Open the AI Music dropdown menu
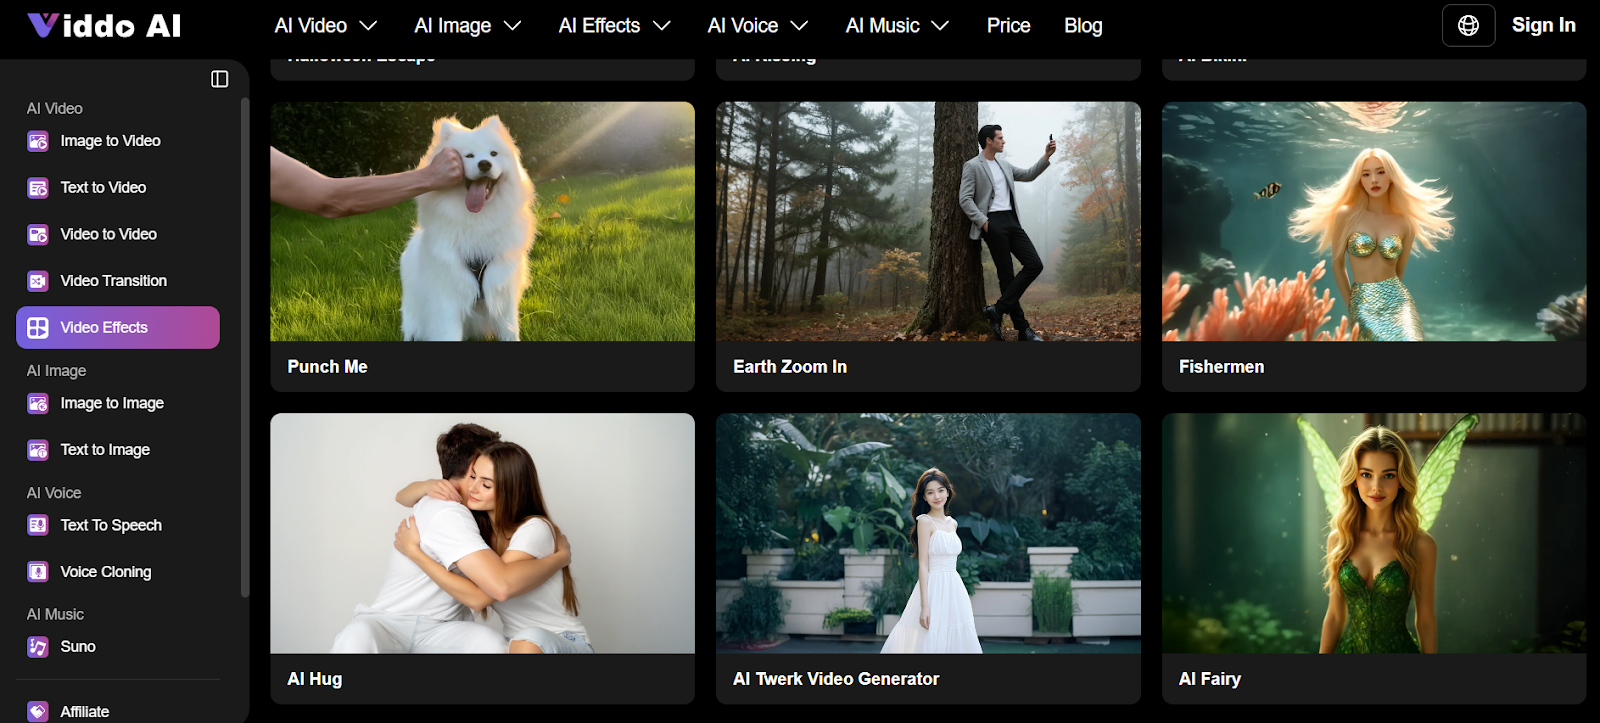 pyautogui.click(x=896, y=26)
